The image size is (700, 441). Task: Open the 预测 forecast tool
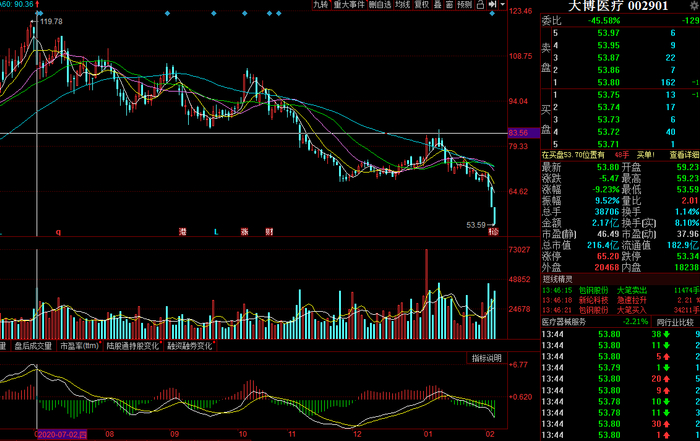point(465,5)
